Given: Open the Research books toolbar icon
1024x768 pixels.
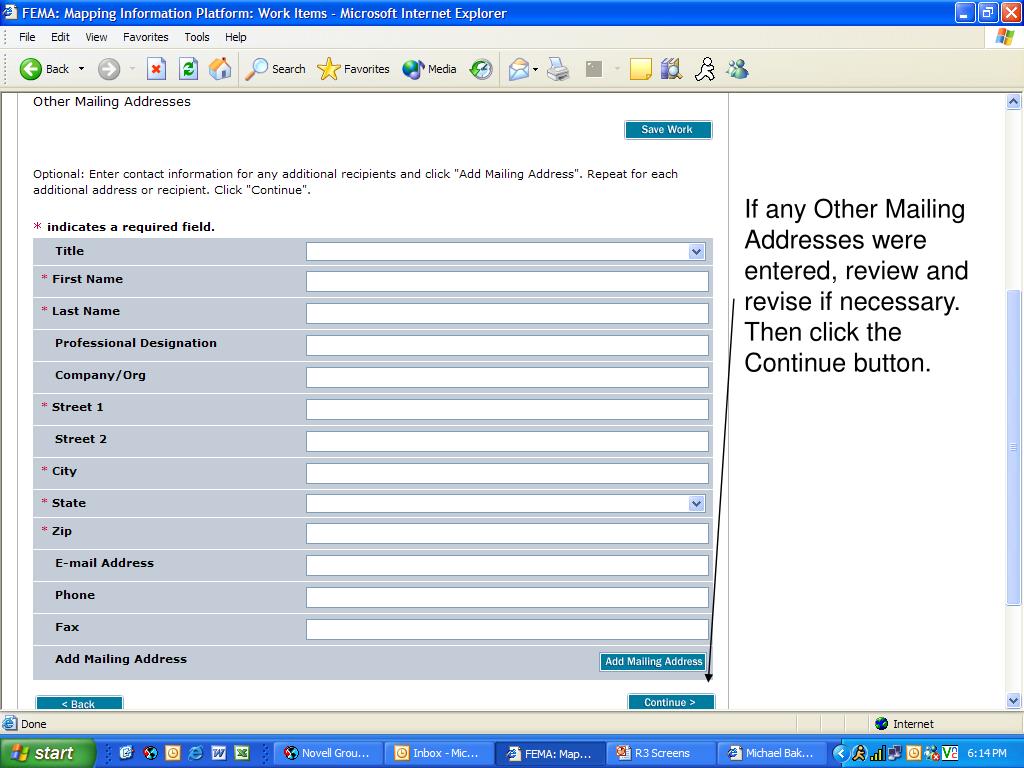Looking at the screenshot, I should (671, 69).
